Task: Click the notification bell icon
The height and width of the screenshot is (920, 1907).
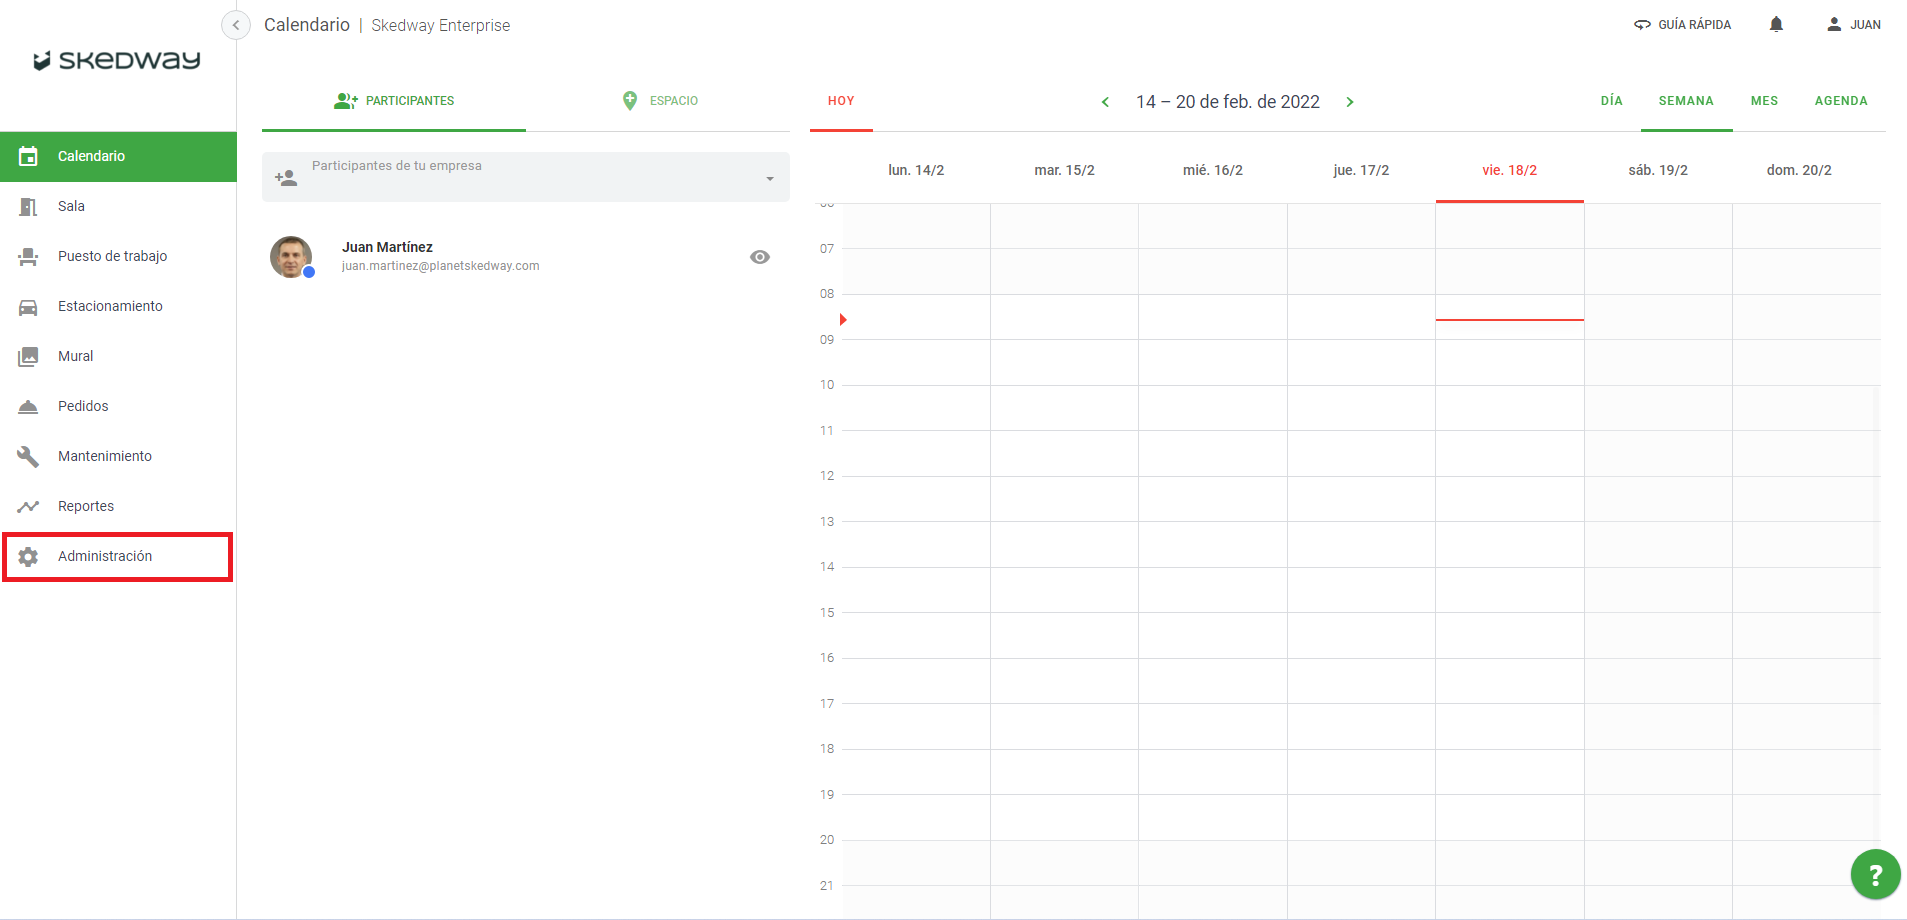Action: point(1776,25)
